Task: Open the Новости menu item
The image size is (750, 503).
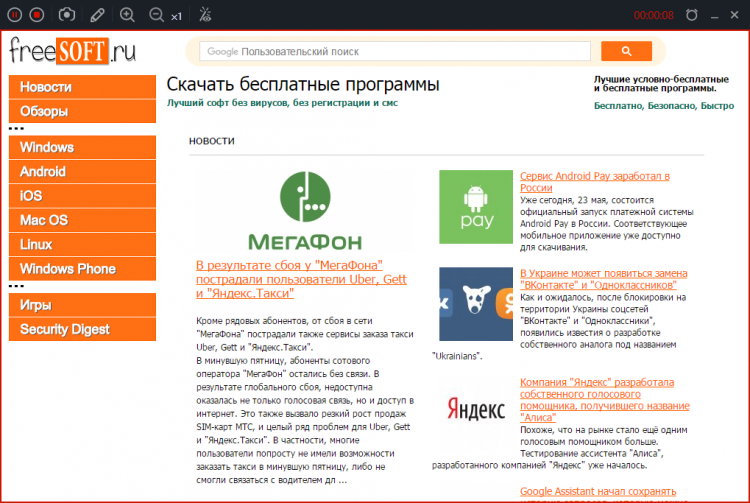Action: click(x=82, y=87)
